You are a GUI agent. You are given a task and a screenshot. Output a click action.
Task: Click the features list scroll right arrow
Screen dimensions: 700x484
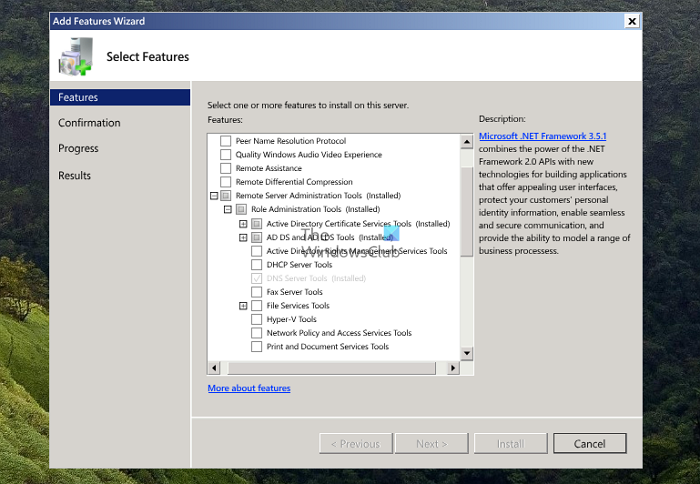pyautogui.click(x=453, y=368)
